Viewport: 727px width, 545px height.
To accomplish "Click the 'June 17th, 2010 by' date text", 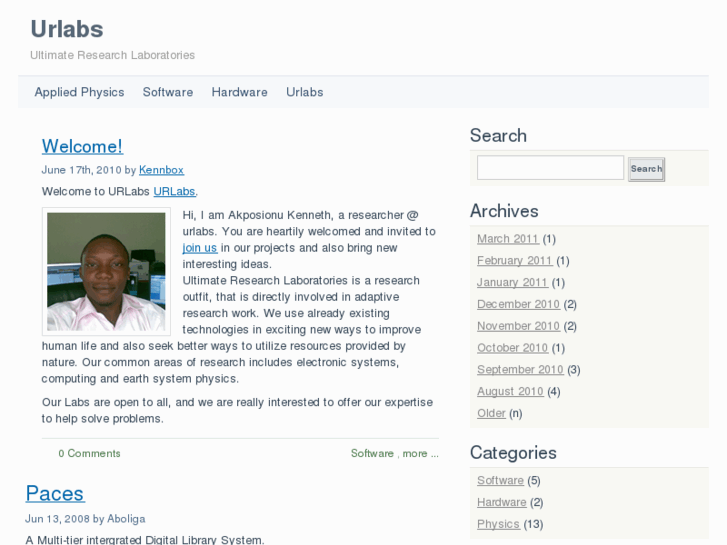I will click(89, 170).
